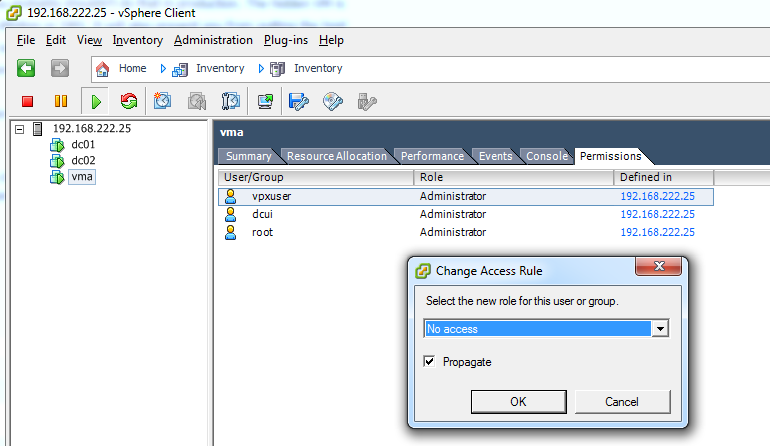This screenshot has height=446, width=770.
Task: Click the vSphere Client title bar icon
Action: point(14,13)
